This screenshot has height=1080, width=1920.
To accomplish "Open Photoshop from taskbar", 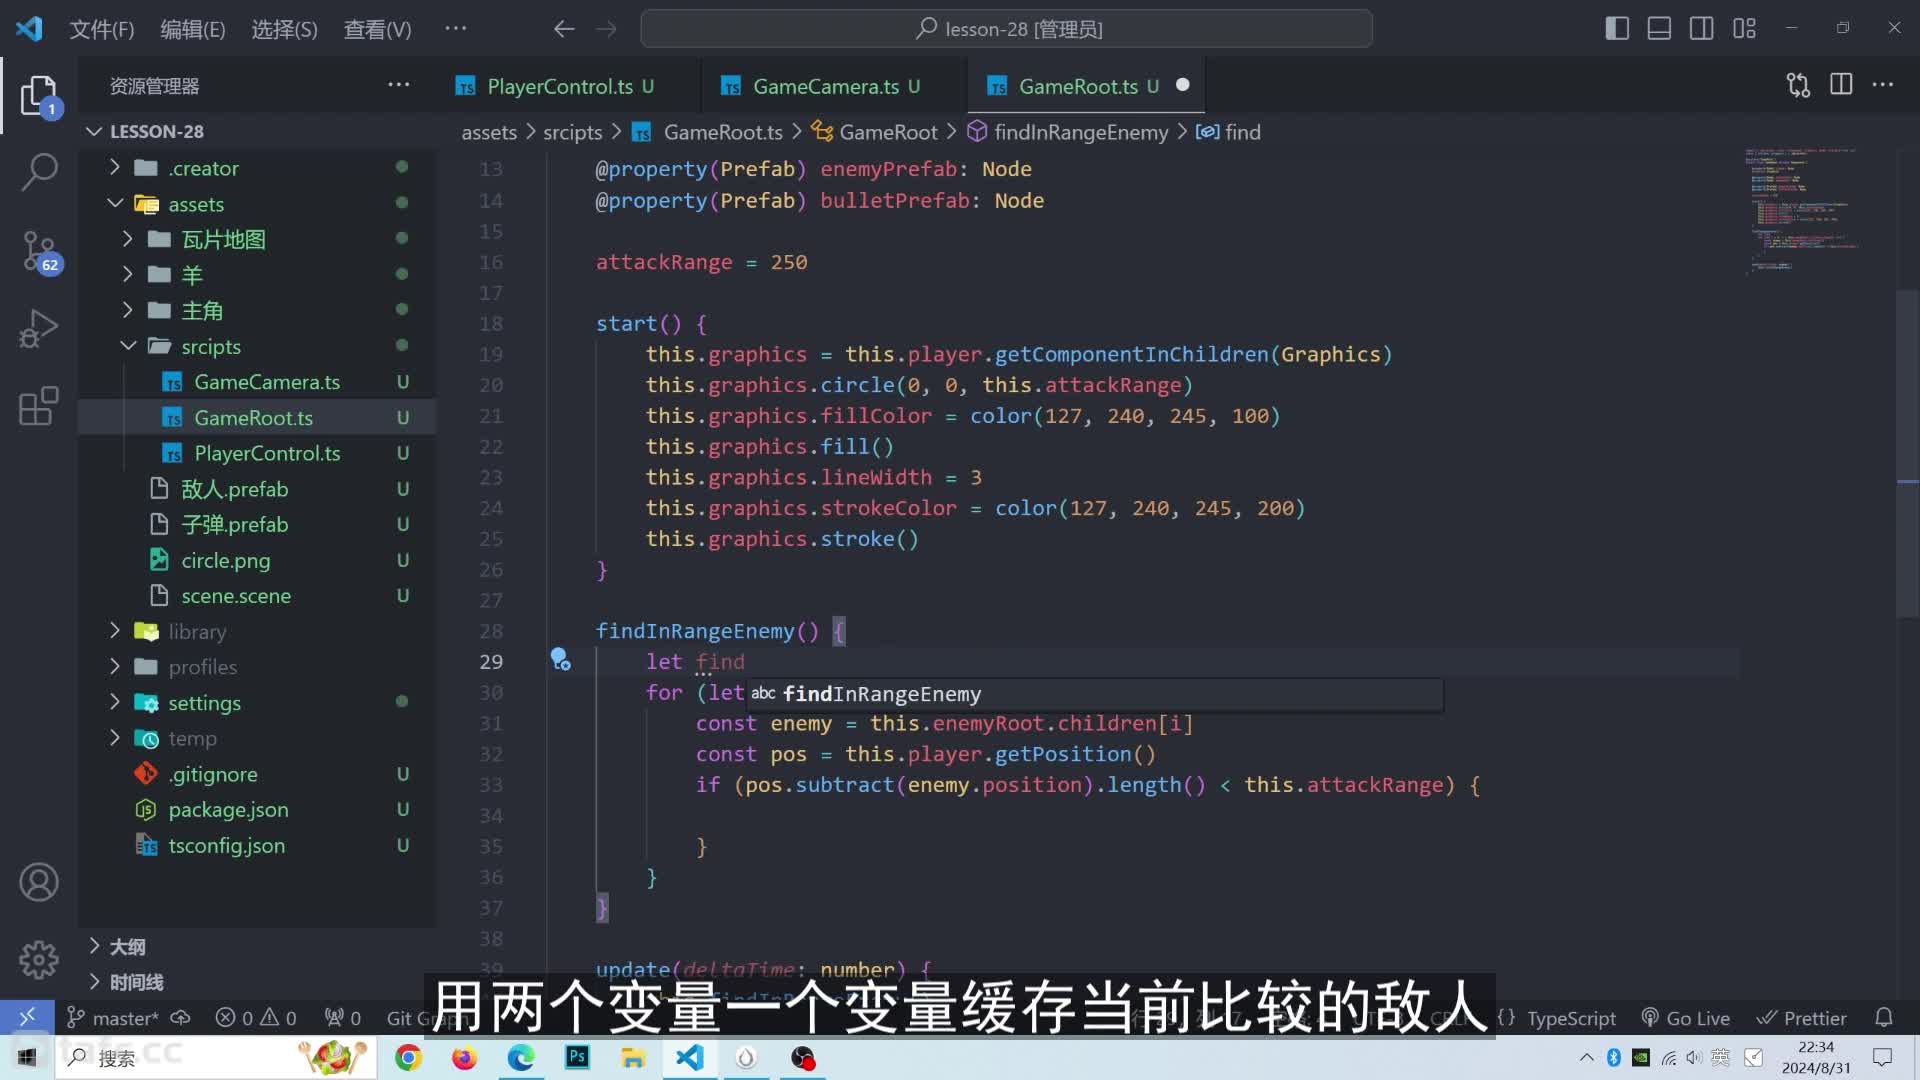I will point(577,1057).
